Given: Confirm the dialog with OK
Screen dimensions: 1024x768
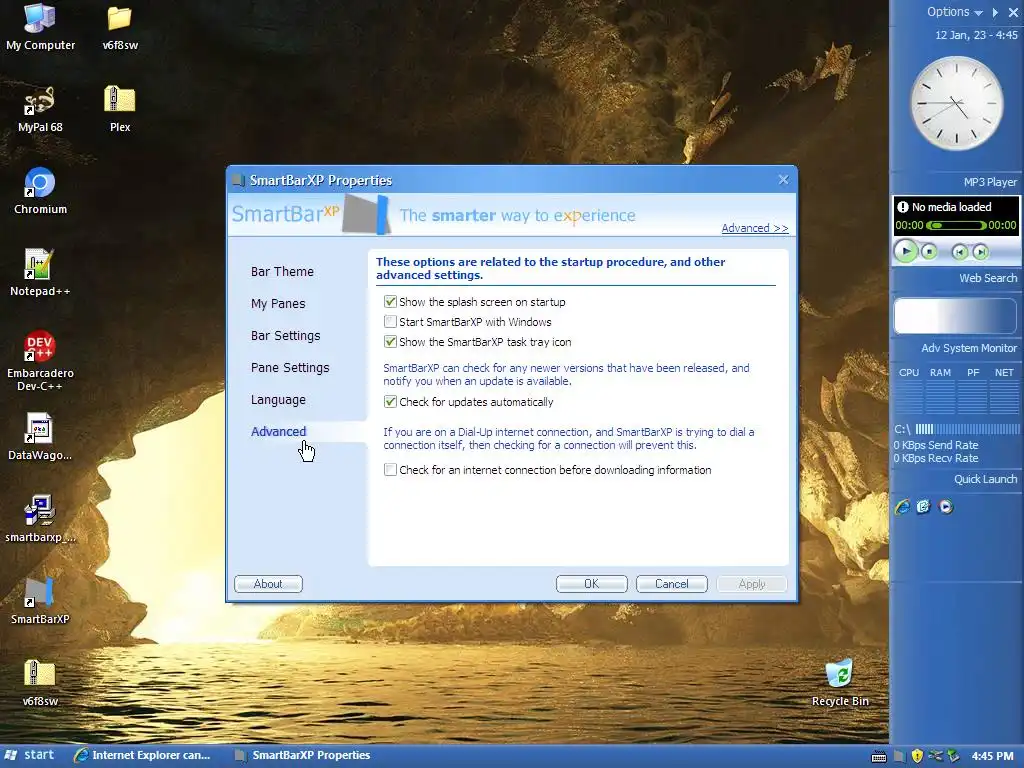Looking at the screenshot, I should pyautogui.click(x=592, y=584).
